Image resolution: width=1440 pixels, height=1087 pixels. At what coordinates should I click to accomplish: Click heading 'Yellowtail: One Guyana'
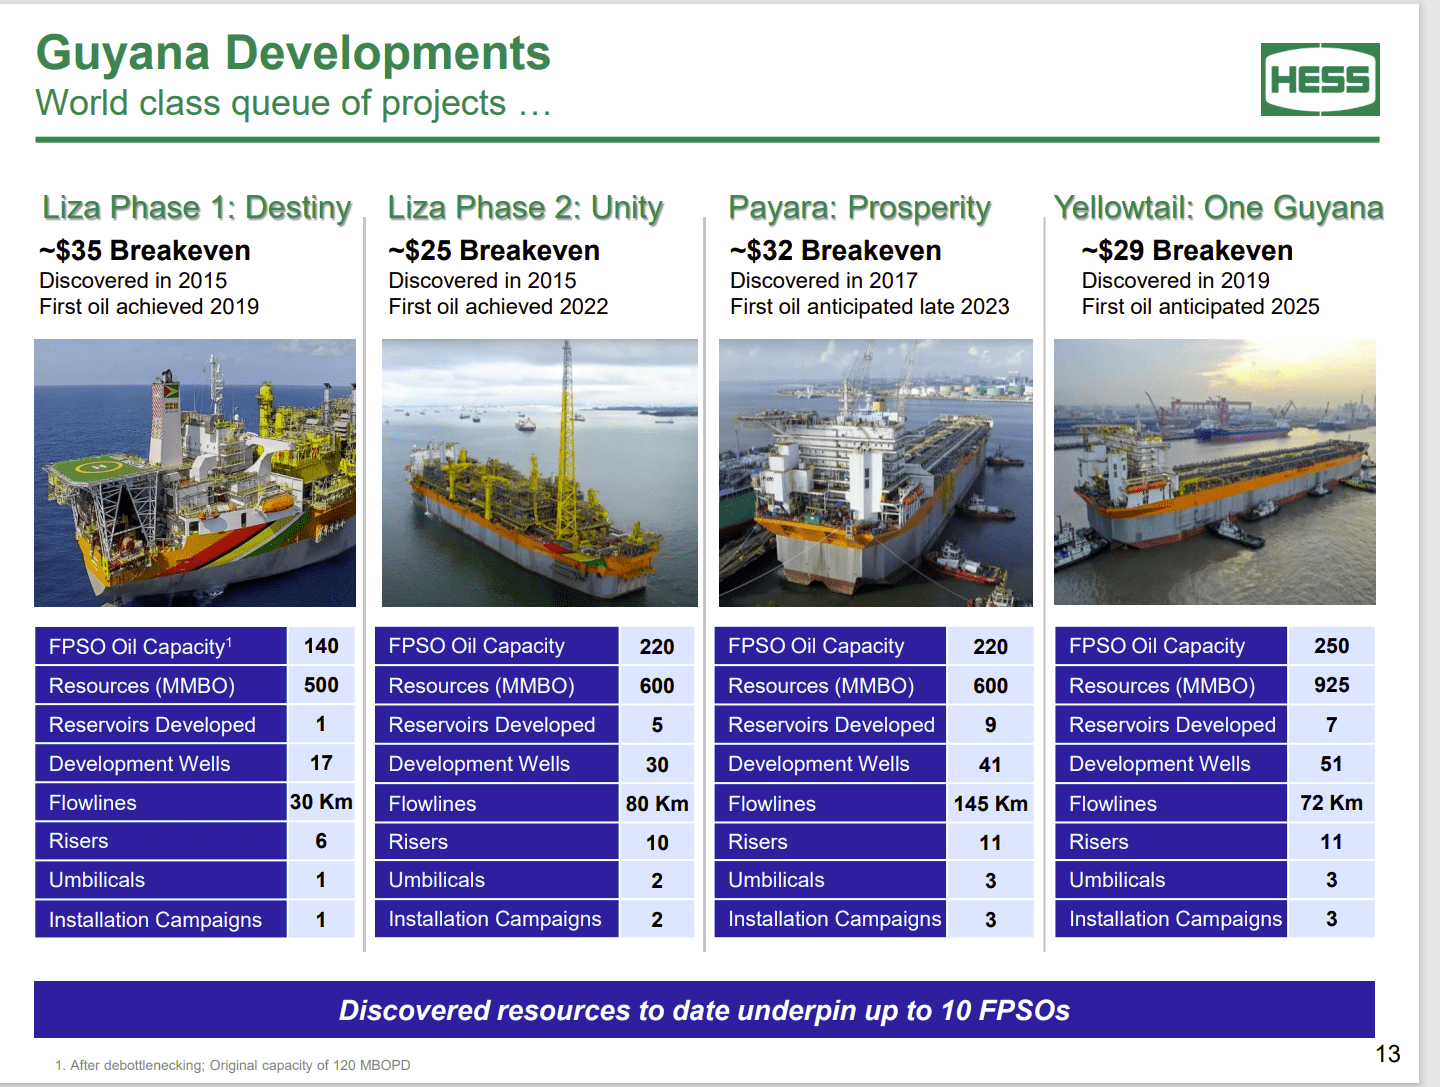pyautogui.click(x=1219, y=207)
